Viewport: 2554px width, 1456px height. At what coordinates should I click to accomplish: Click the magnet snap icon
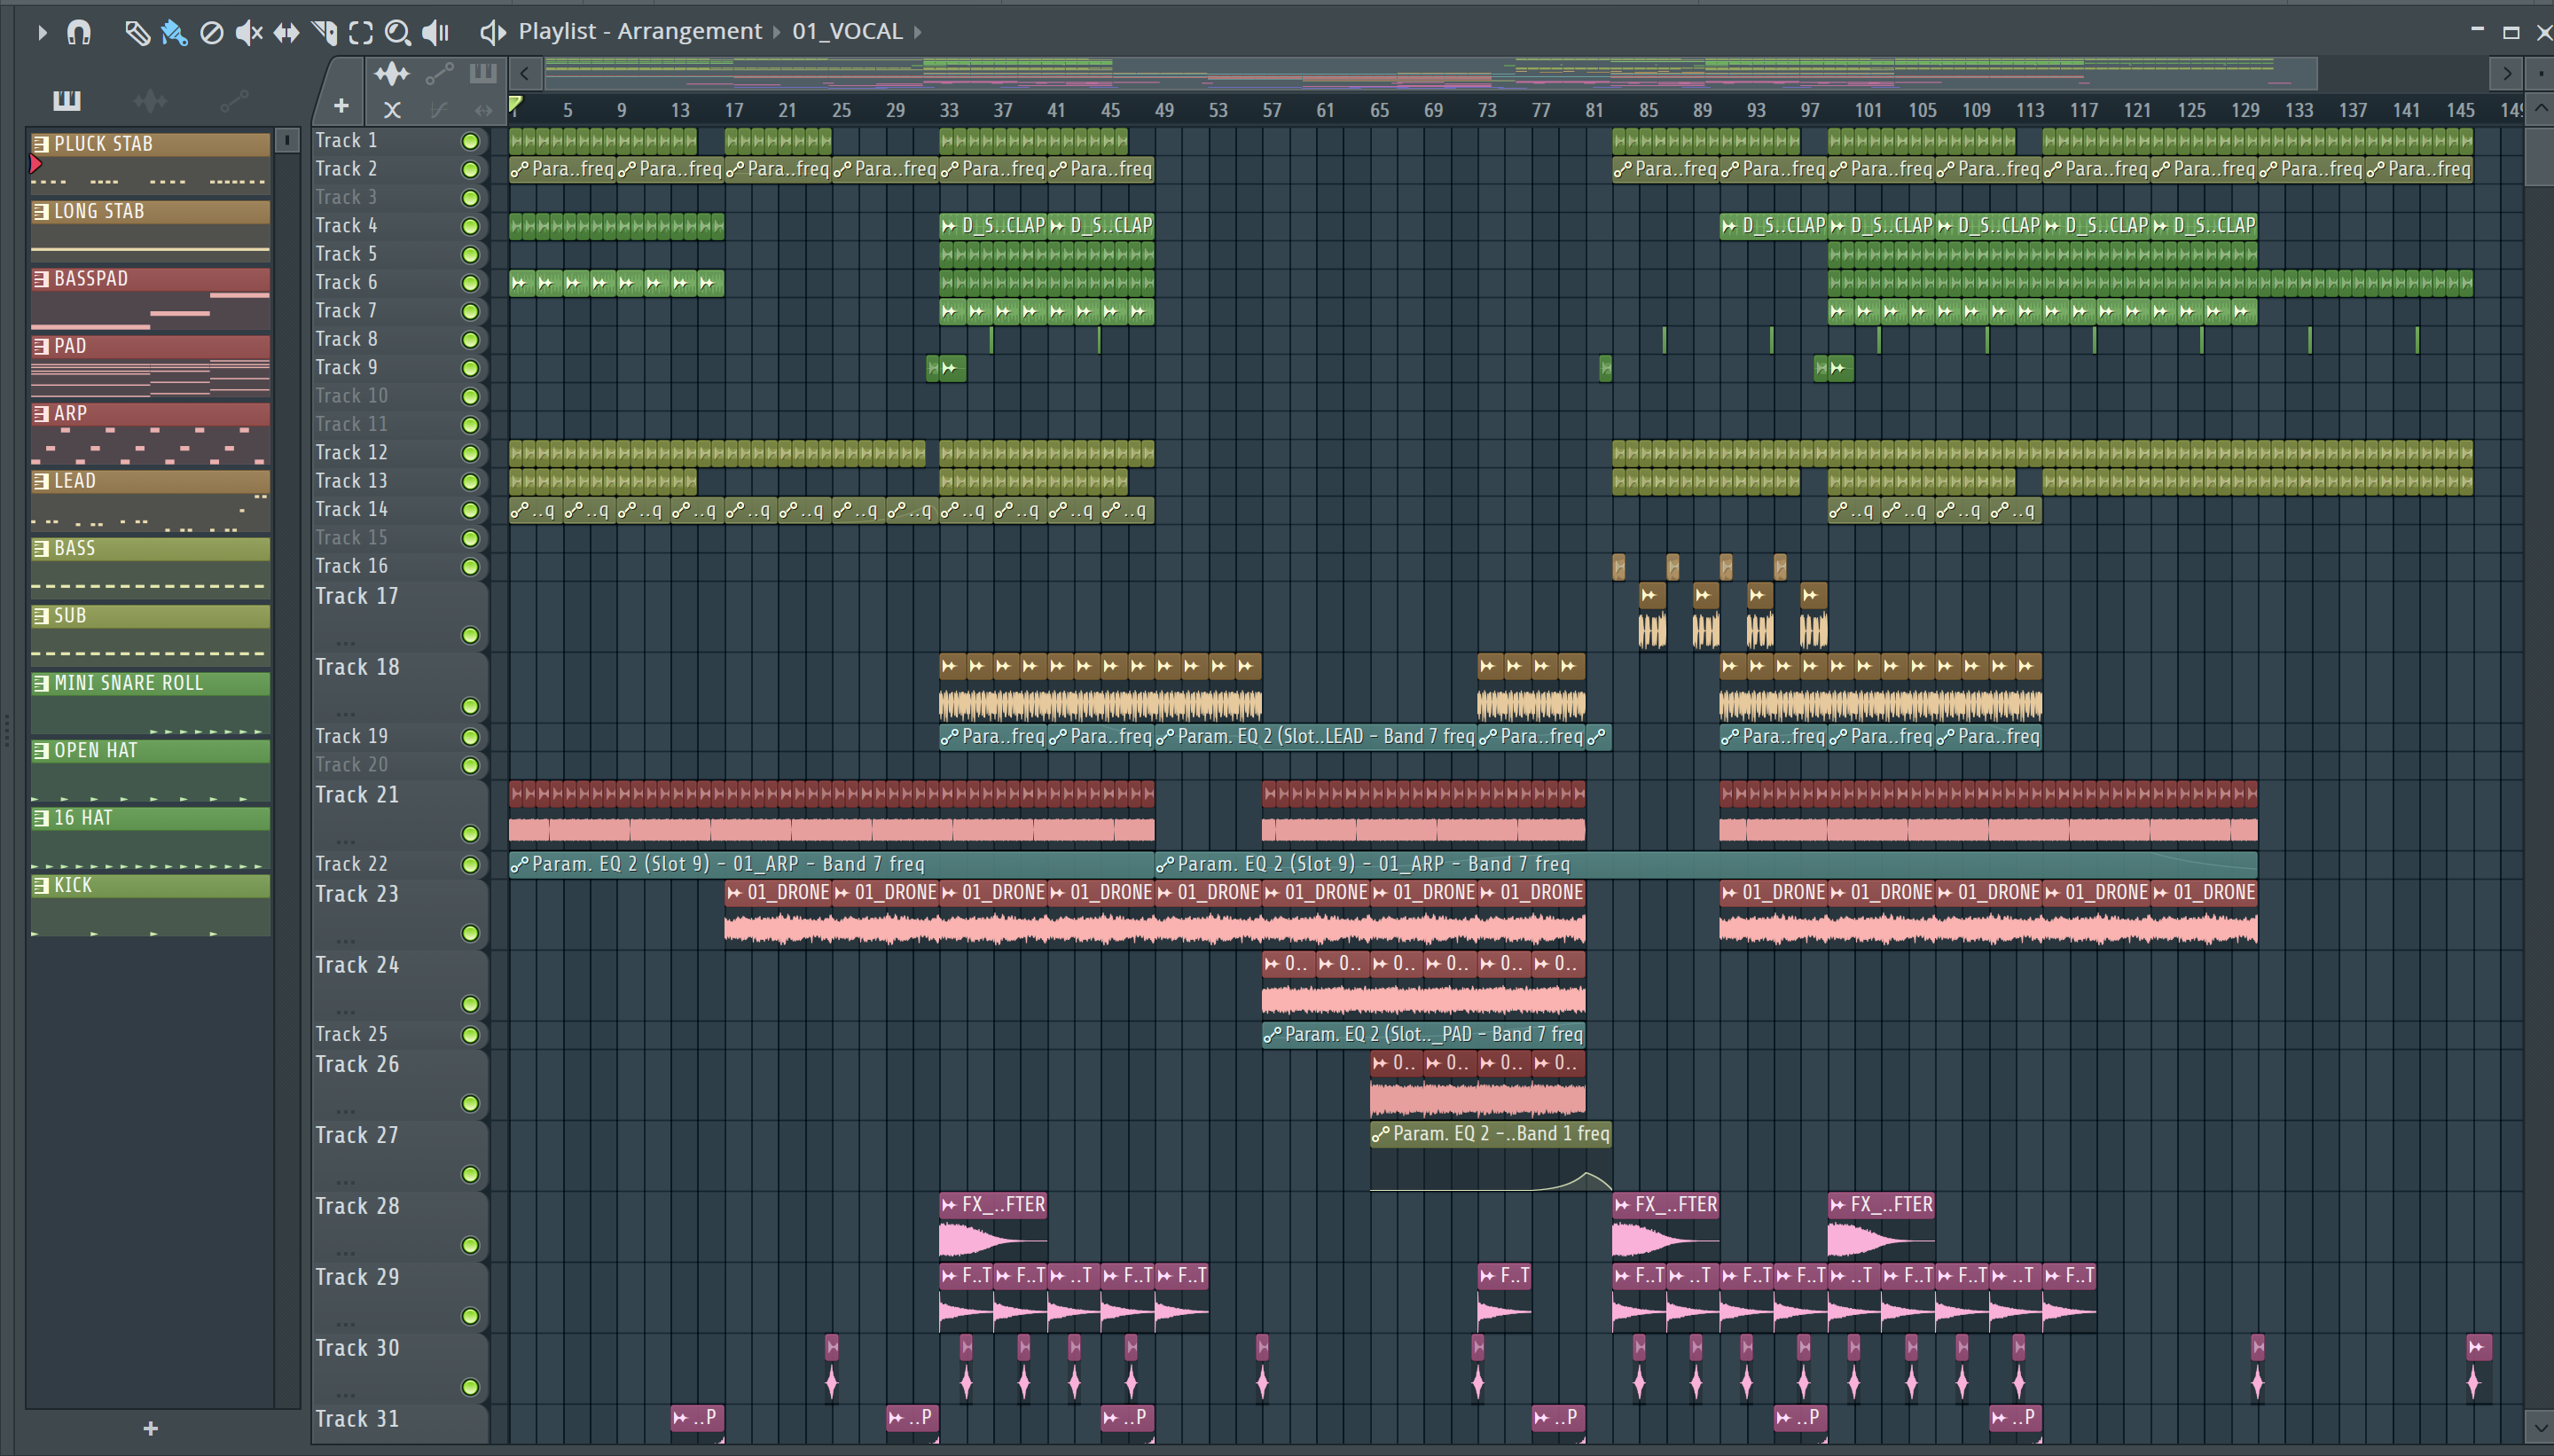click(78, 32)
